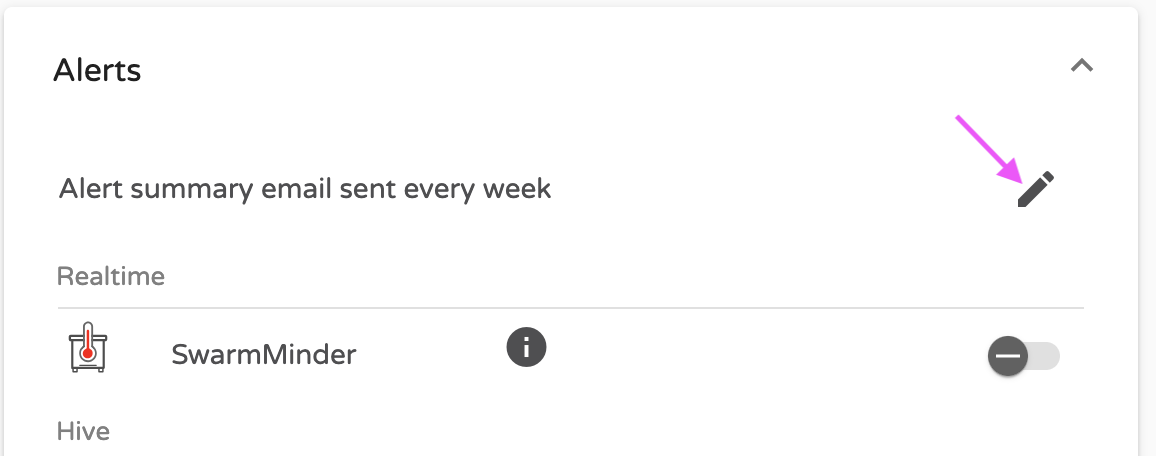
Task: Click the minus knob on SwarmMinder switch
Action: 1008,357
